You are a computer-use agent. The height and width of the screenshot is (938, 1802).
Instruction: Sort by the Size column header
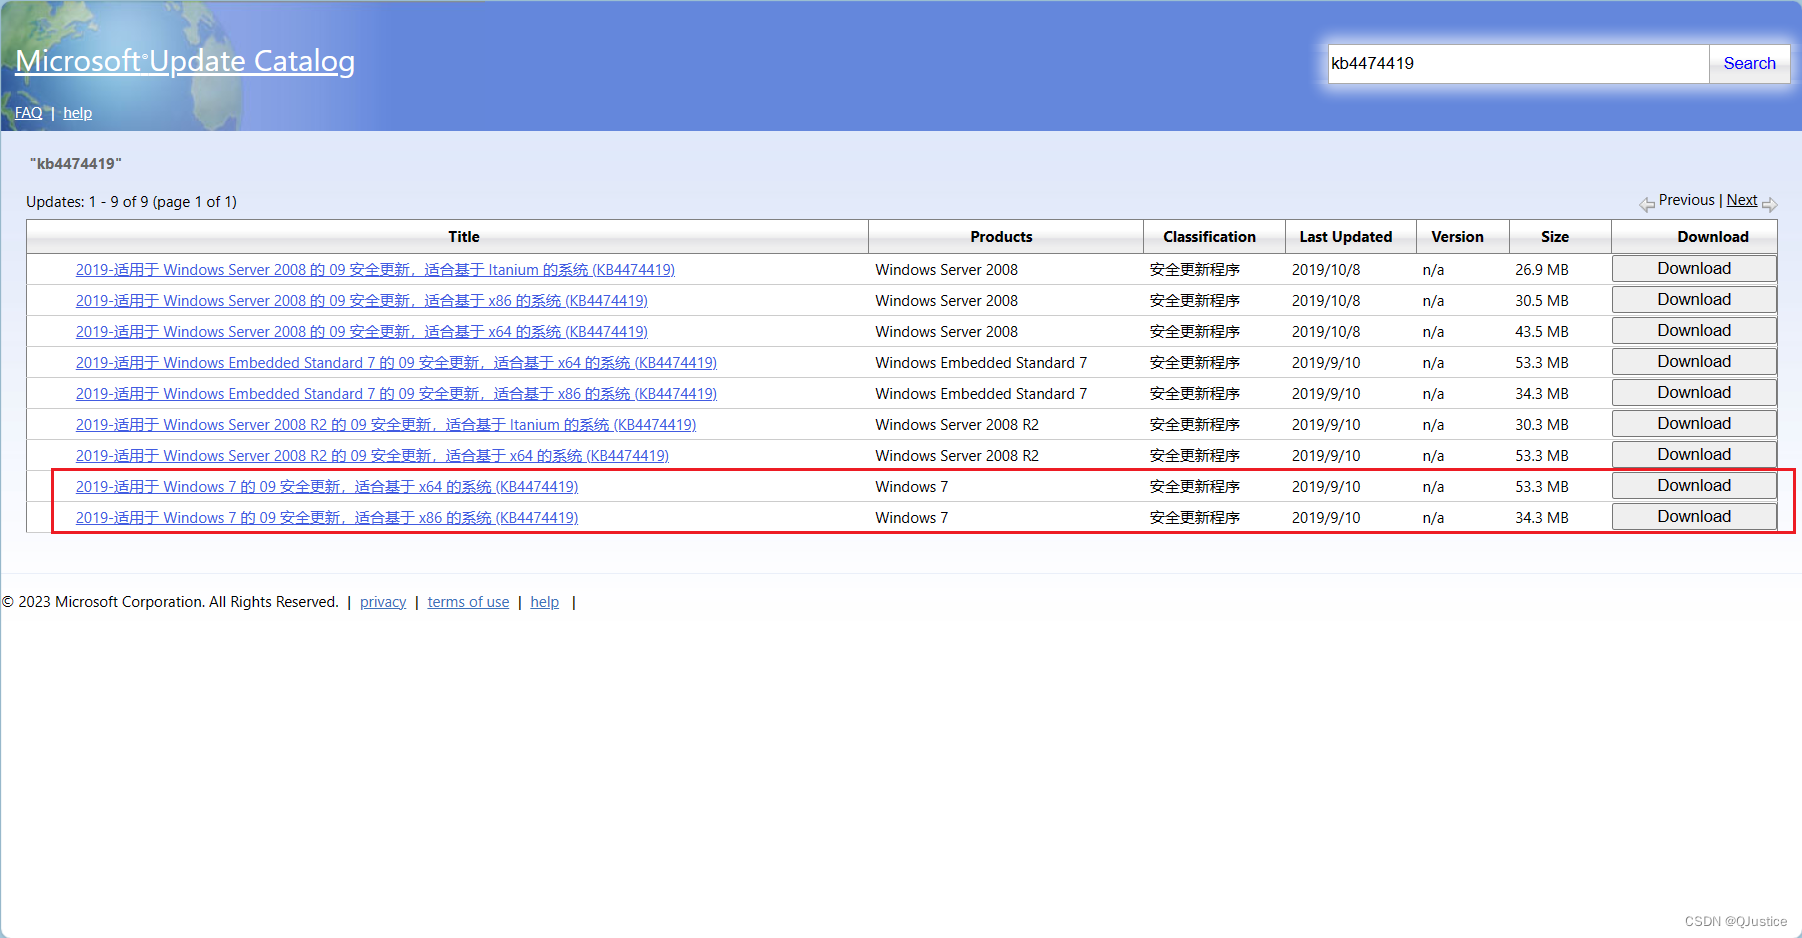(x=1555, y=237)
